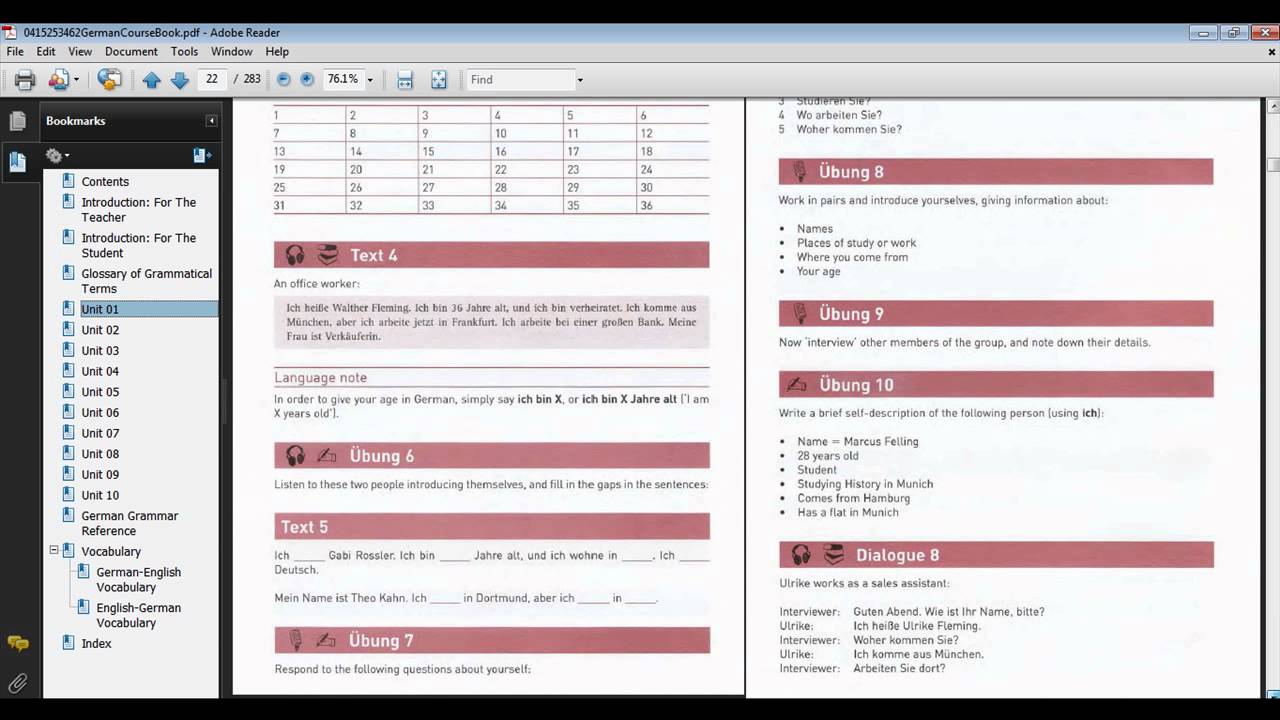
Task: Jump to the Unit 09 bookmark
Action: (x=100, y=475)
